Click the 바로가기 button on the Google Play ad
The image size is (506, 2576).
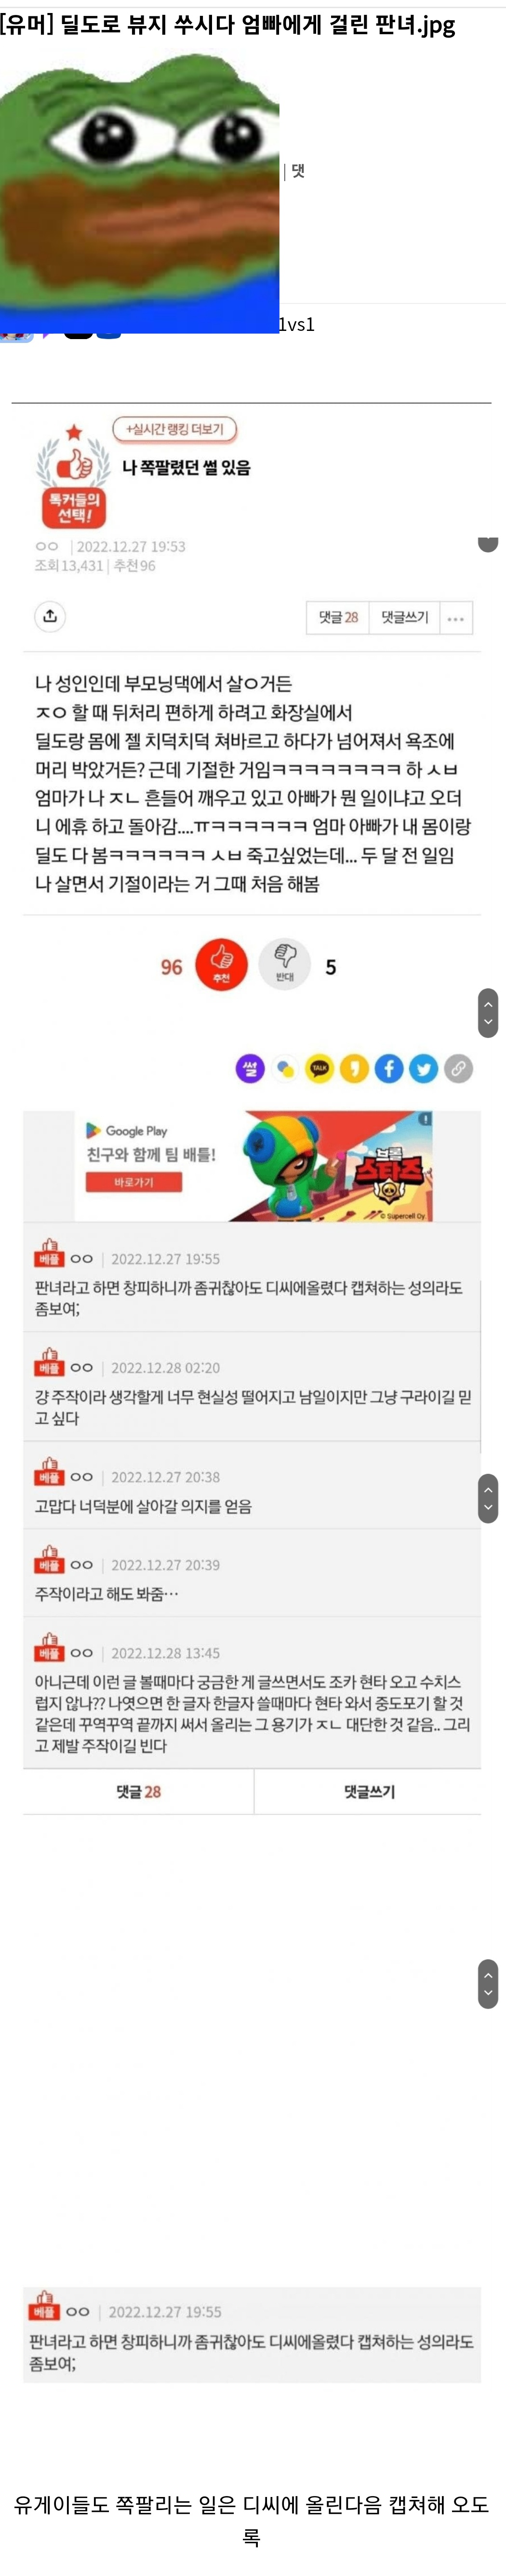[134, 1182]
